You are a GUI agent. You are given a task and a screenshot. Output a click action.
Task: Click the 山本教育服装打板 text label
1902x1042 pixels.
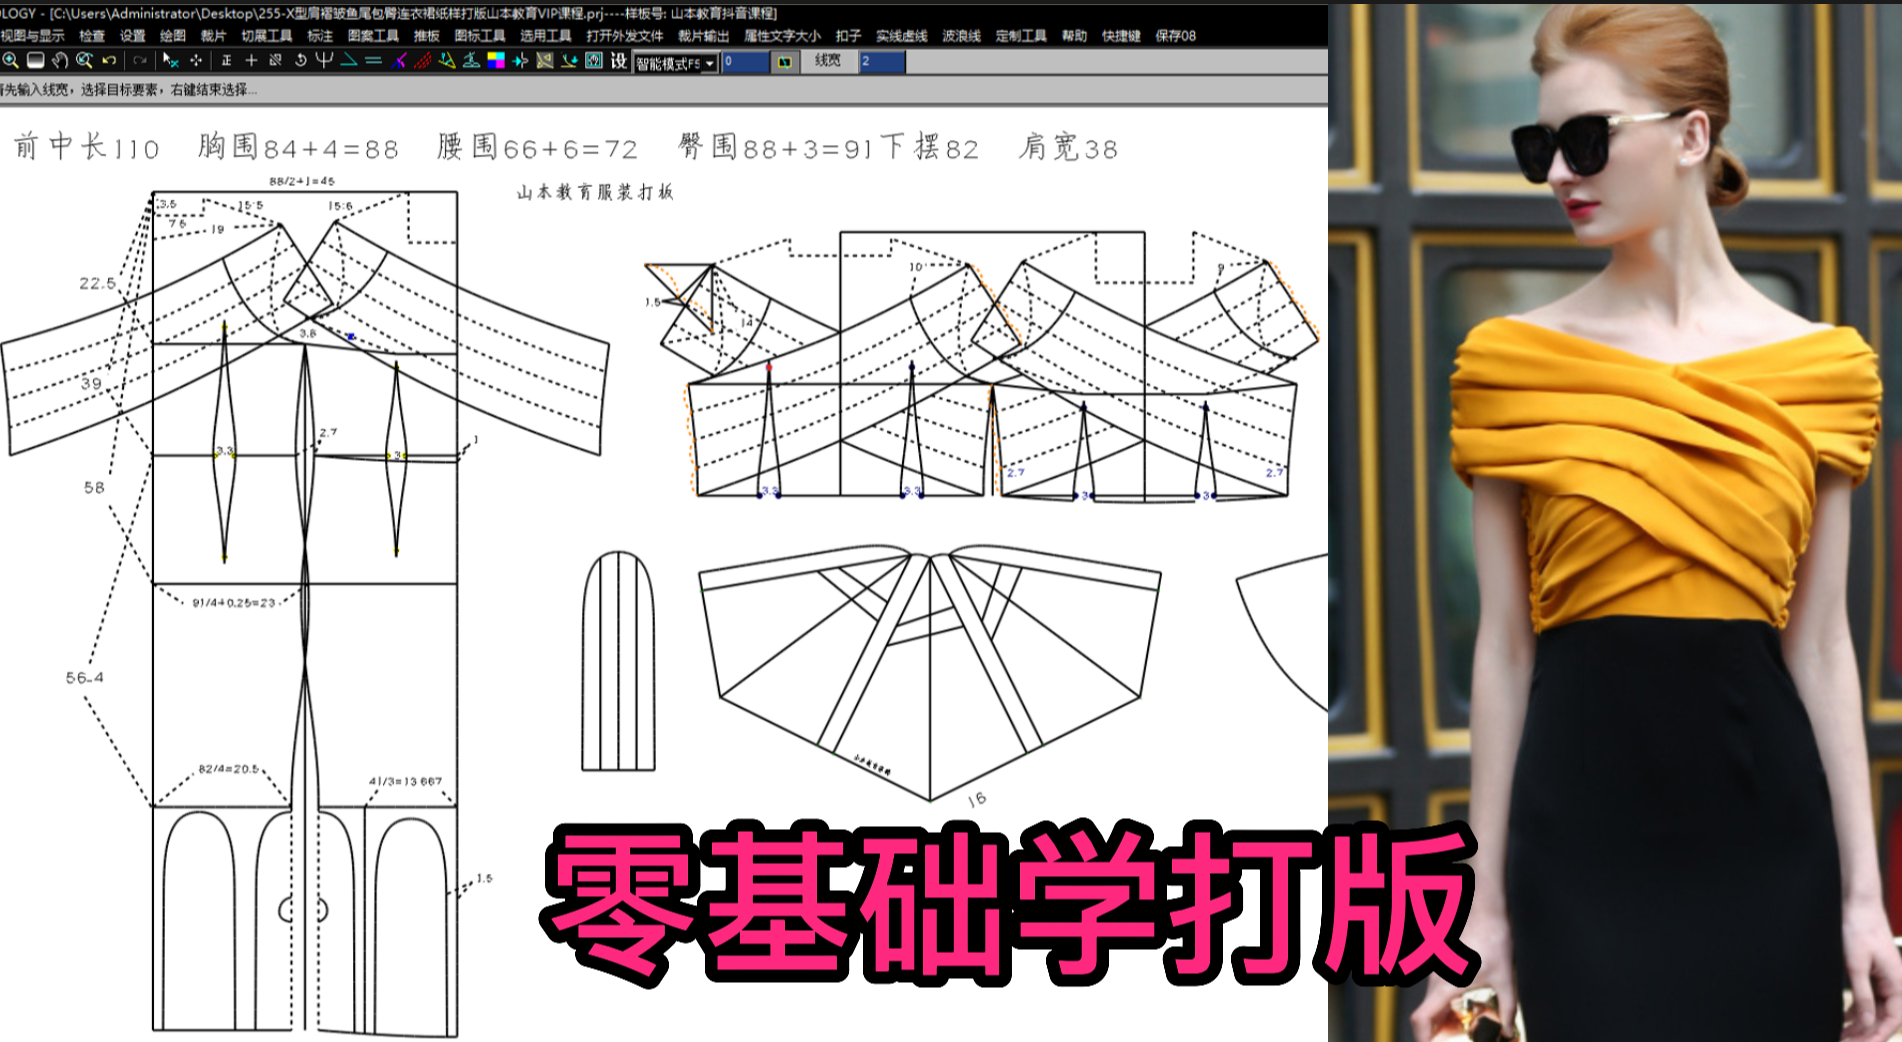tap(596, 191)
